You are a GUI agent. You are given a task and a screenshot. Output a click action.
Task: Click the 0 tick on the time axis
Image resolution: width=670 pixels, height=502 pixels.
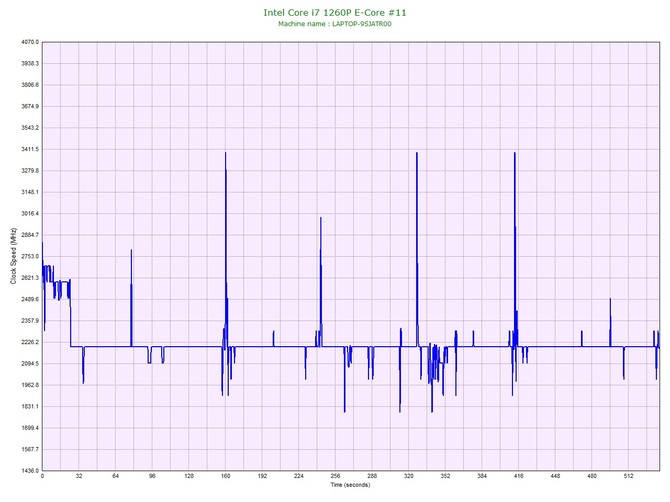42,476
